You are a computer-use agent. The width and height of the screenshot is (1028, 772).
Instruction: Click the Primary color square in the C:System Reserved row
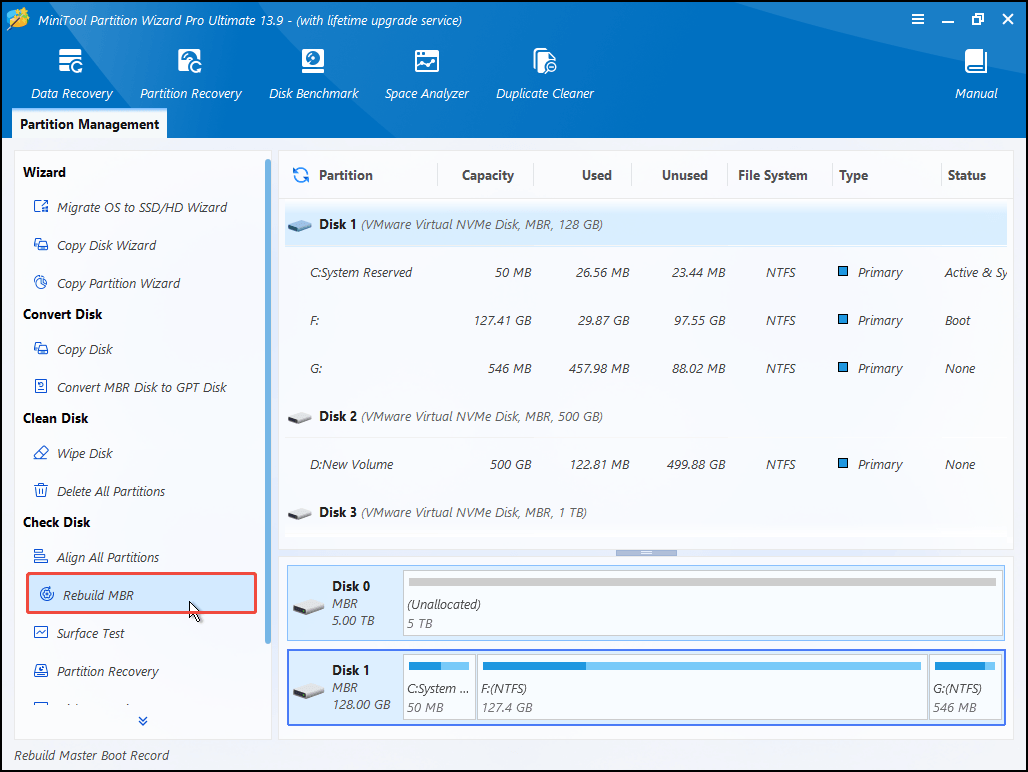coord(843,271)
